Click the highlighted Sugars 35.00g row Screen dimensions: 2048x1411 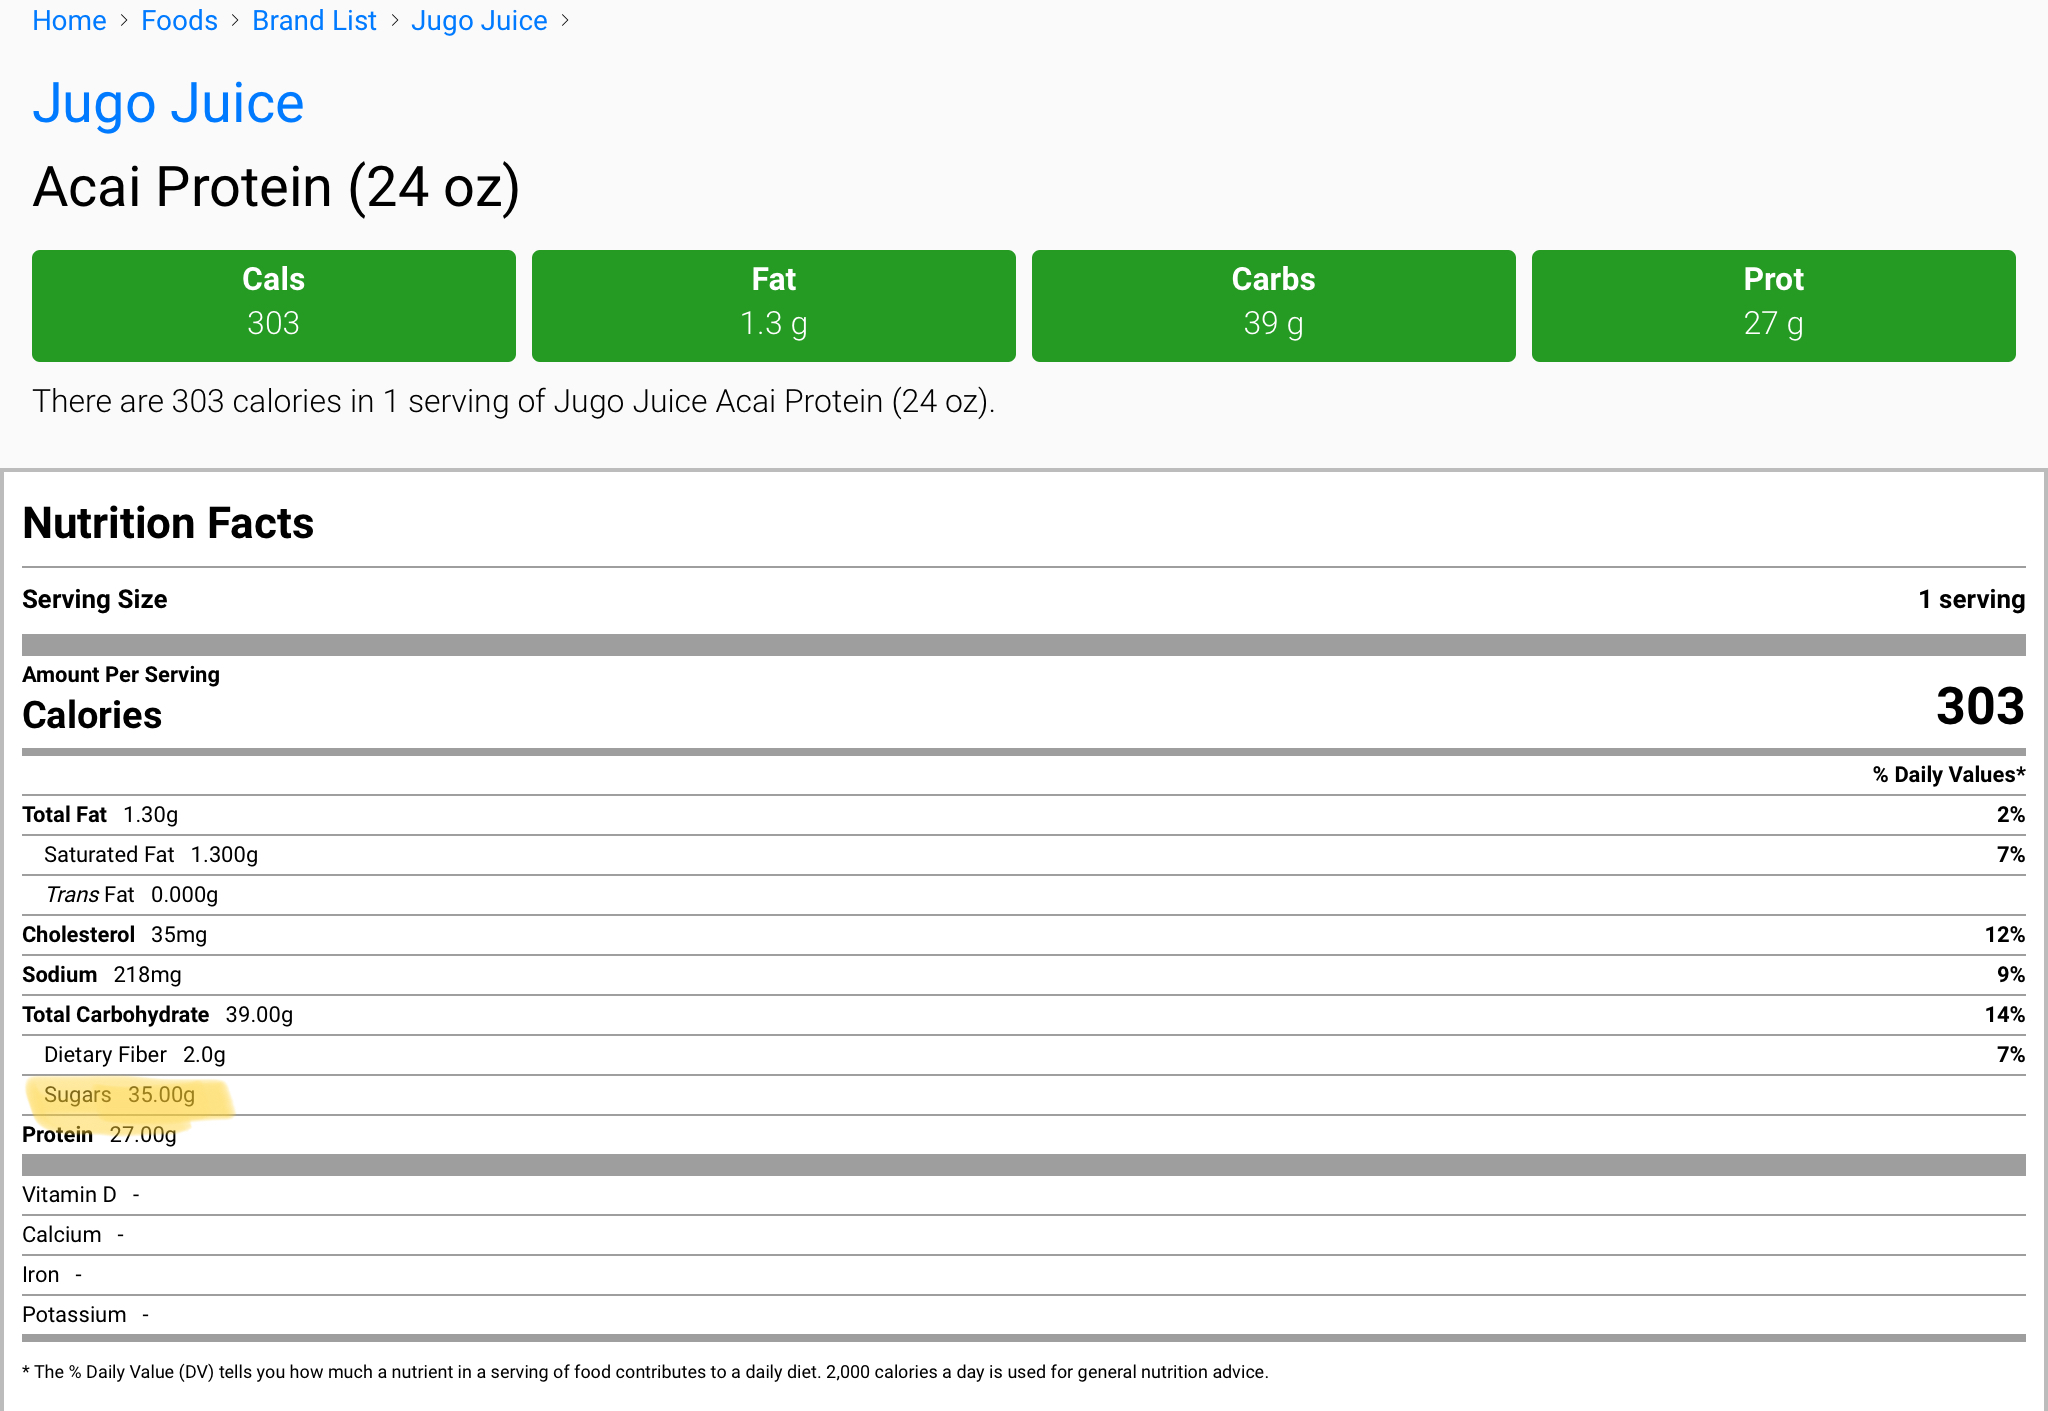tap(1024, 1095)
